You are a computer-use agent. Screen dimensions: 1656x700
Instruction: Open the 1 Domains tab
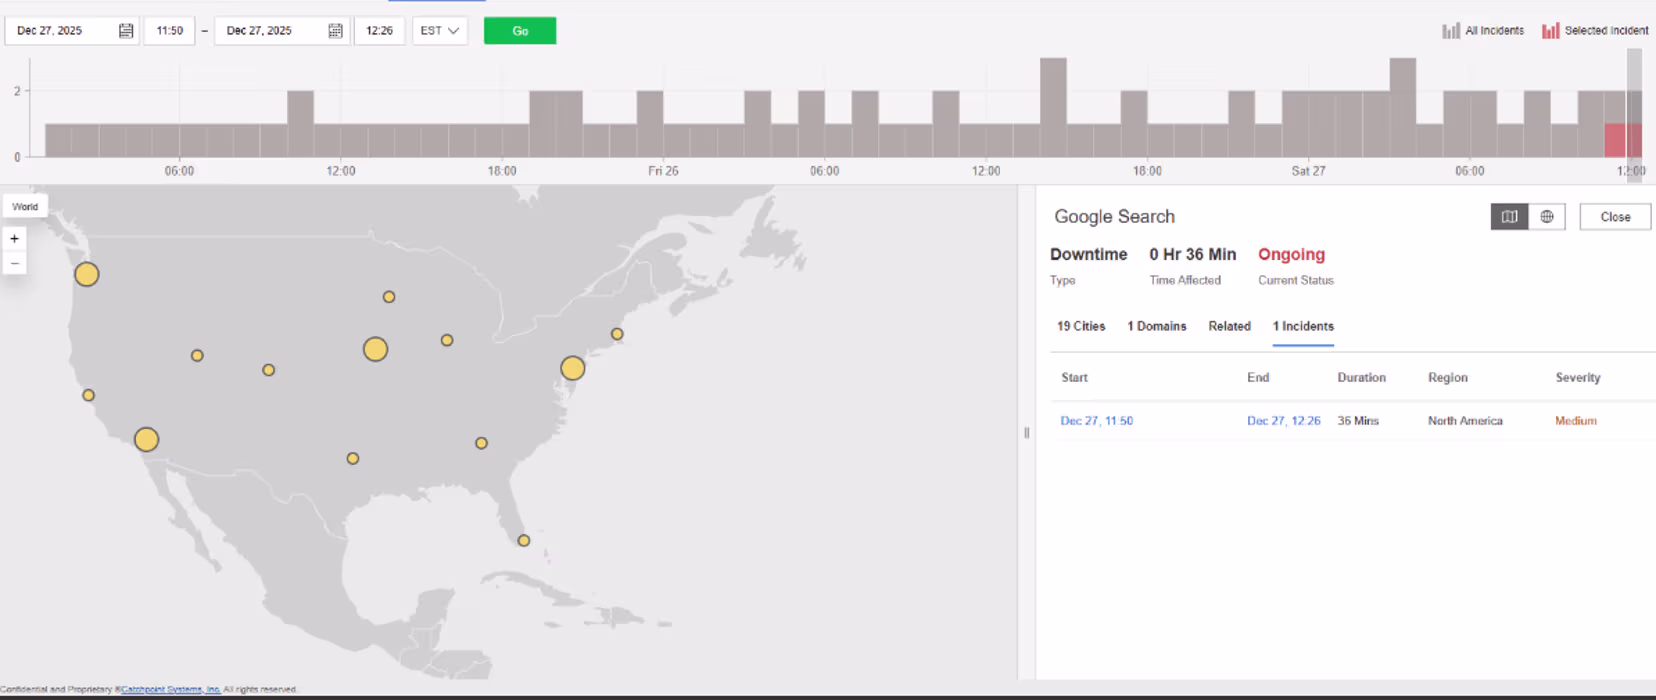[x=1157, y=326]
